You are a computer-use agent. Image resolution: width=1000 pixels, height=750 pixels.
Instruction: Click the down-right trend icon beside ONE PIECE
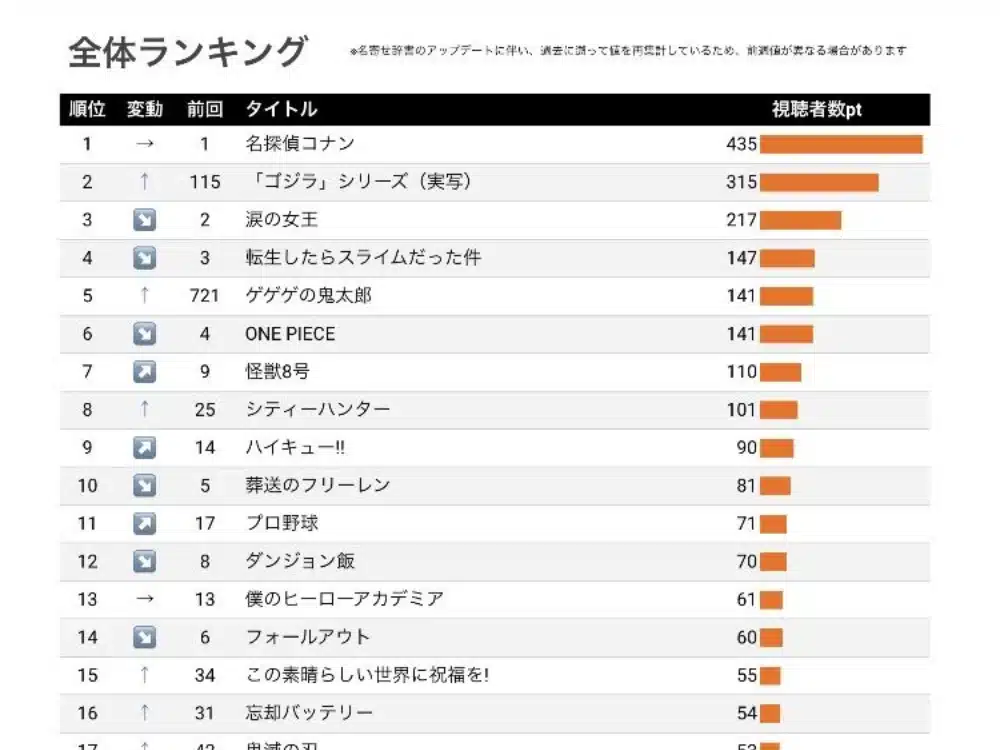coord(144,334)
